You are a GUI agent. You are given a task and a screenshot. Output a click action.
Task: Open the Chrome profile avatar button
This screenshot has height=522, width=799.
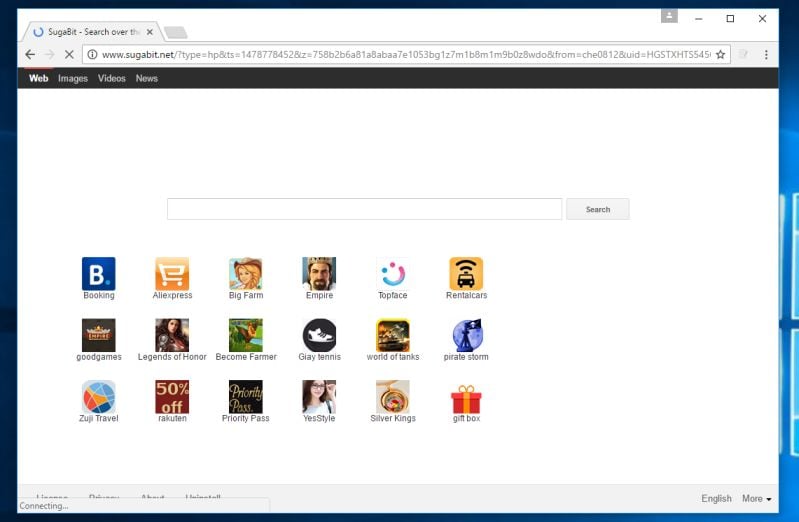pyautogui.click(x=669, y=16)
